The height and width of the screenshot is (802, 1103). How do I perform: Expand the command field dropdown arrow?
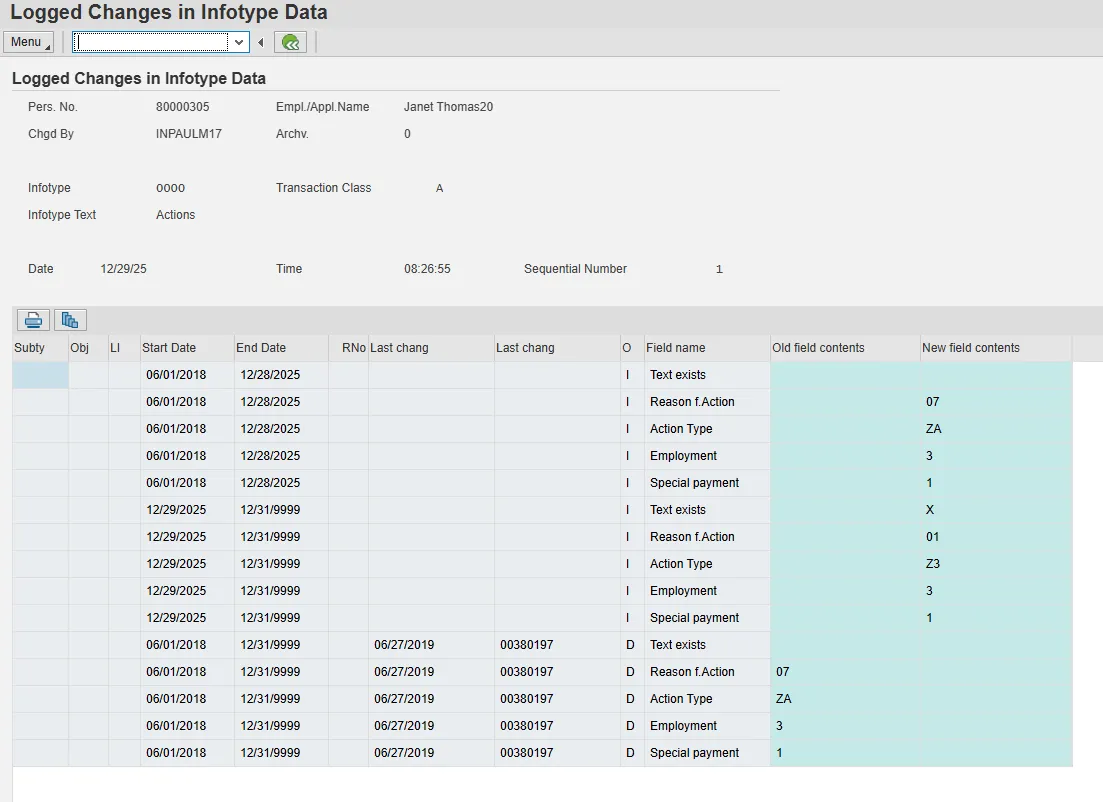click(x=239, y=42)
